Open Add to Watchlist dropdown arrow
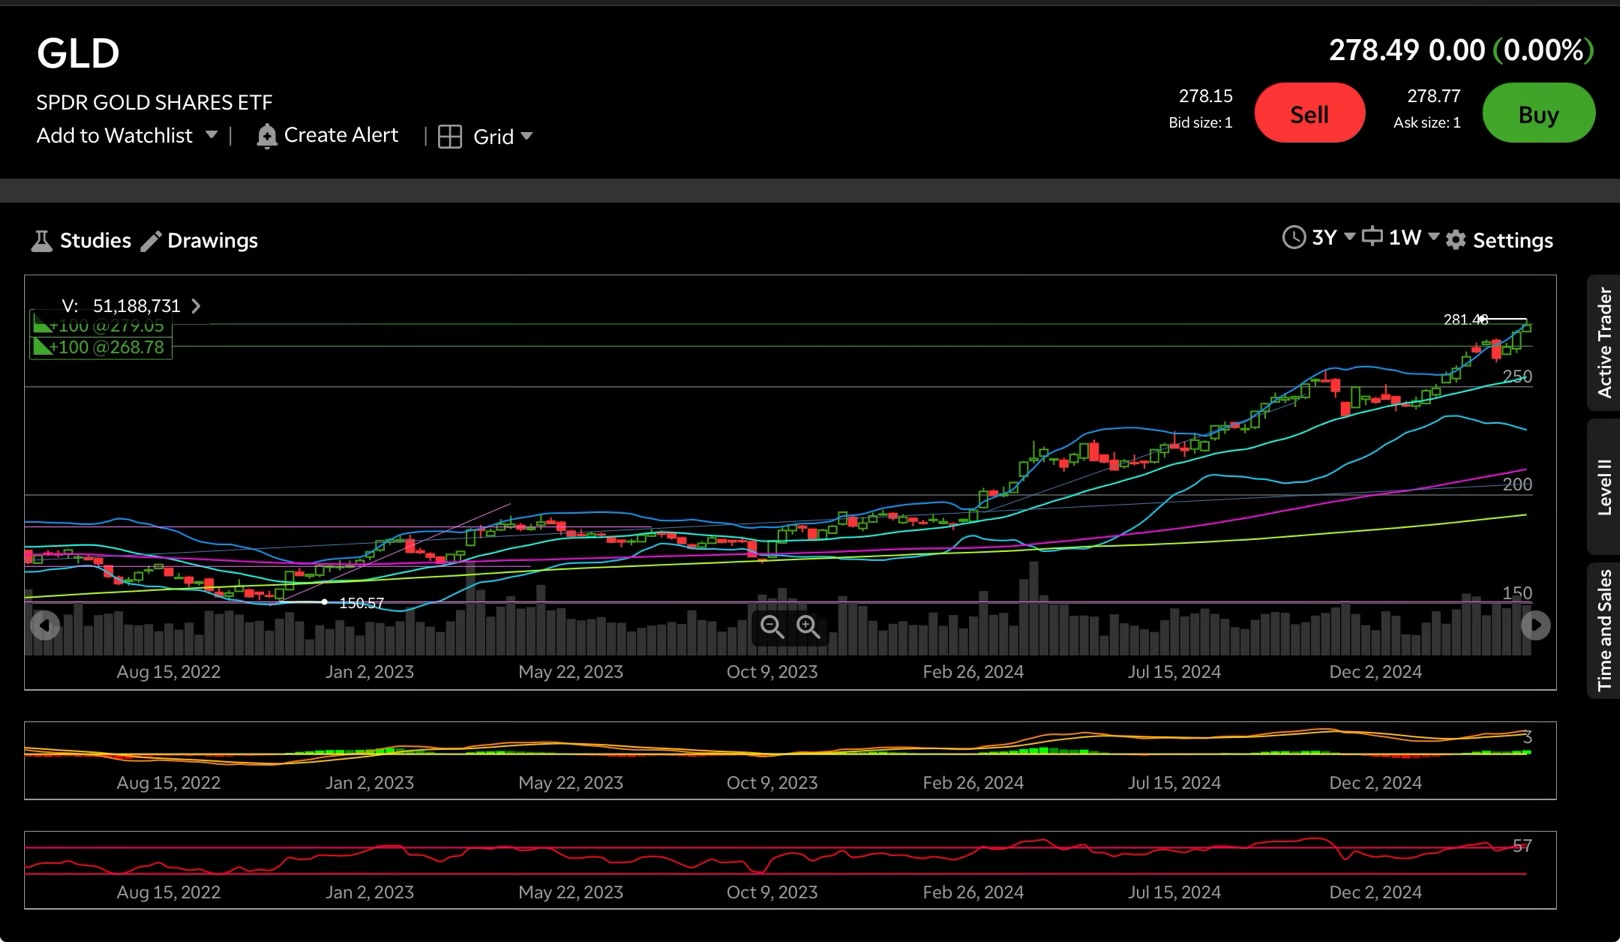Image resolution: width=1620 pixels, height=942 pixels. (x=211, y=135)
